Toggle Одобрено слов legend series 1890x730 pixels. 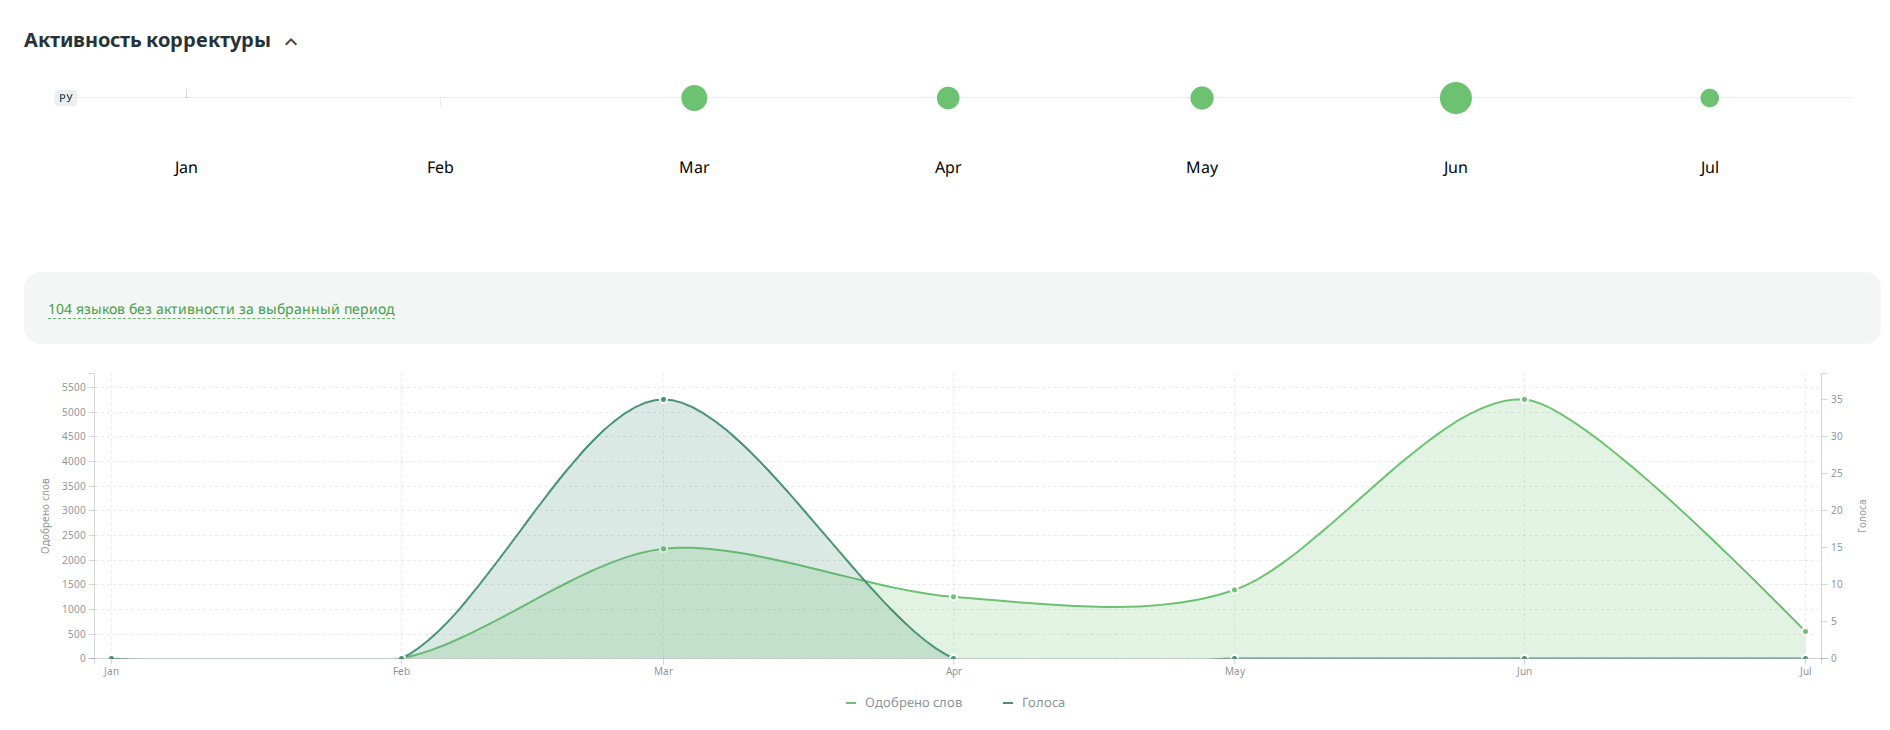(x=904, y=703)
